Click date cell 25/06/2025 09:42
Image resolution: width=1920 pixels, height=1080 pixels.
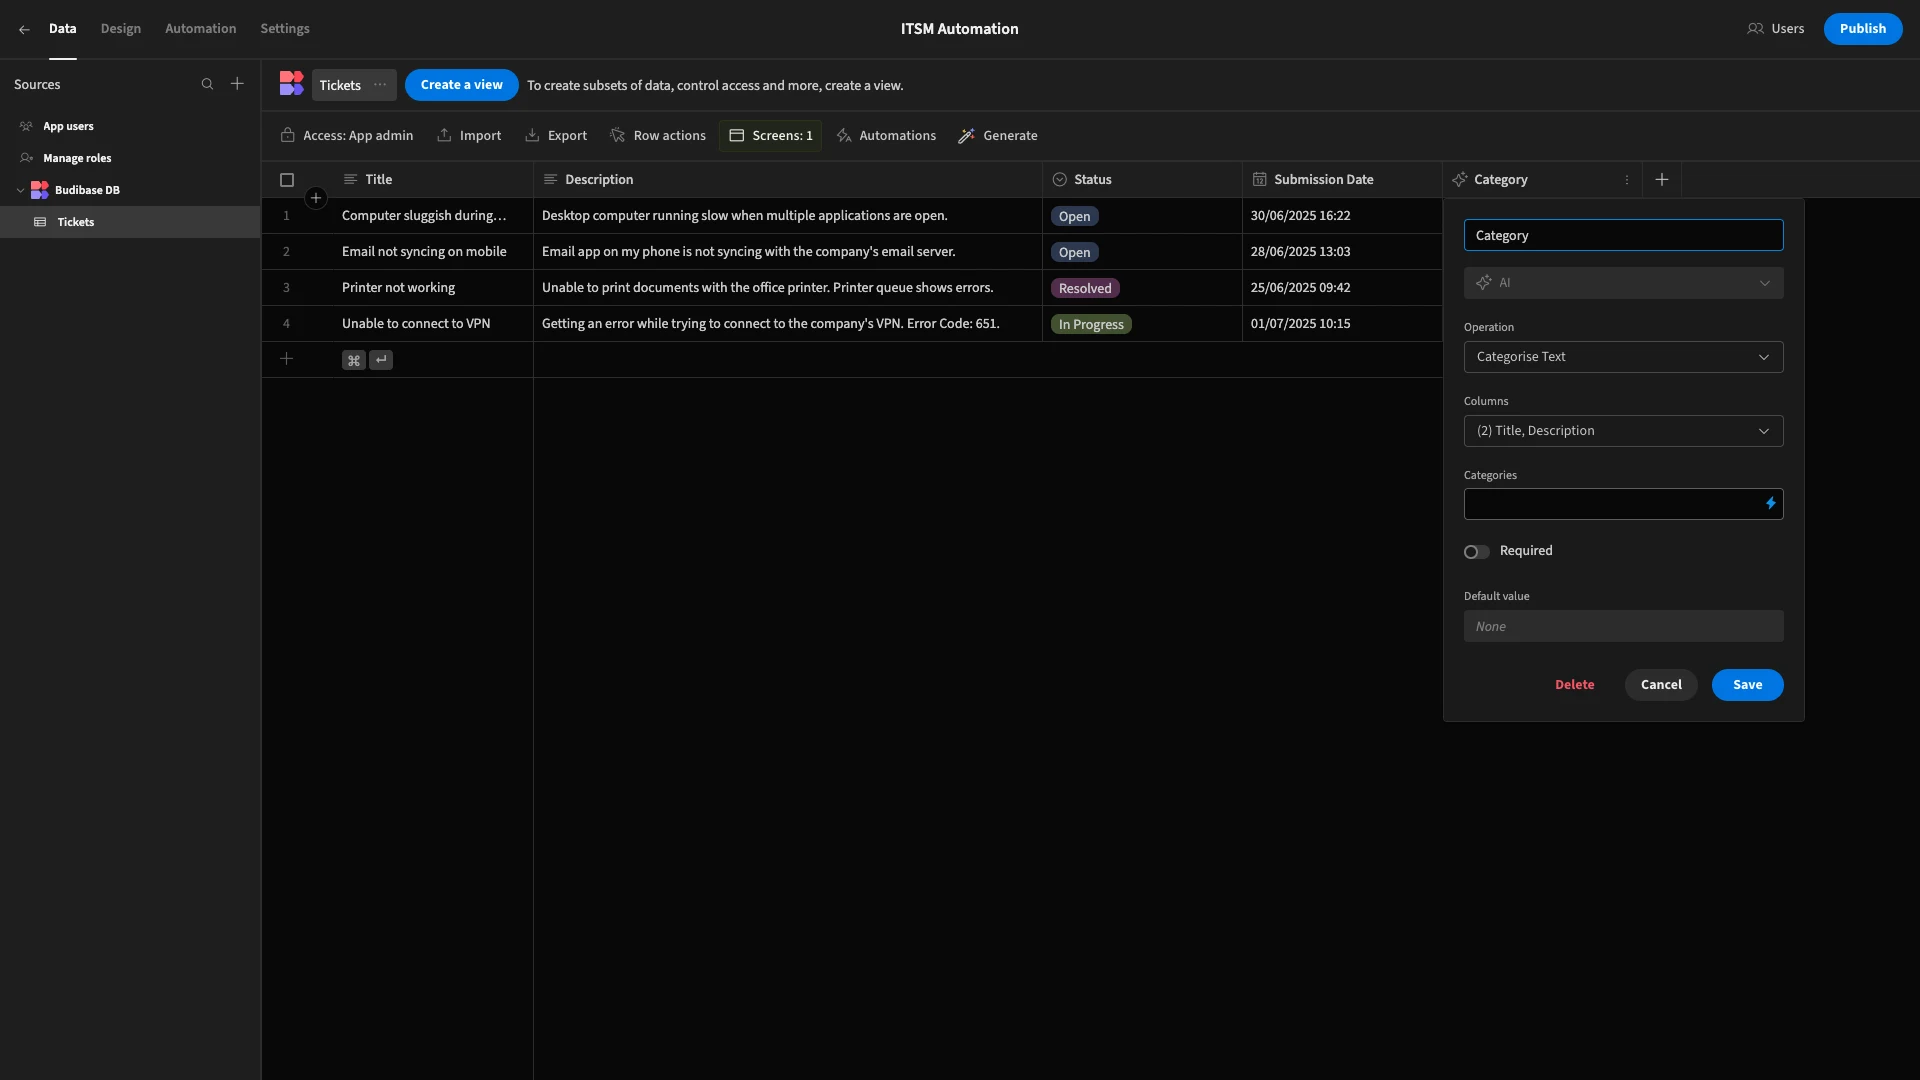1342,288
